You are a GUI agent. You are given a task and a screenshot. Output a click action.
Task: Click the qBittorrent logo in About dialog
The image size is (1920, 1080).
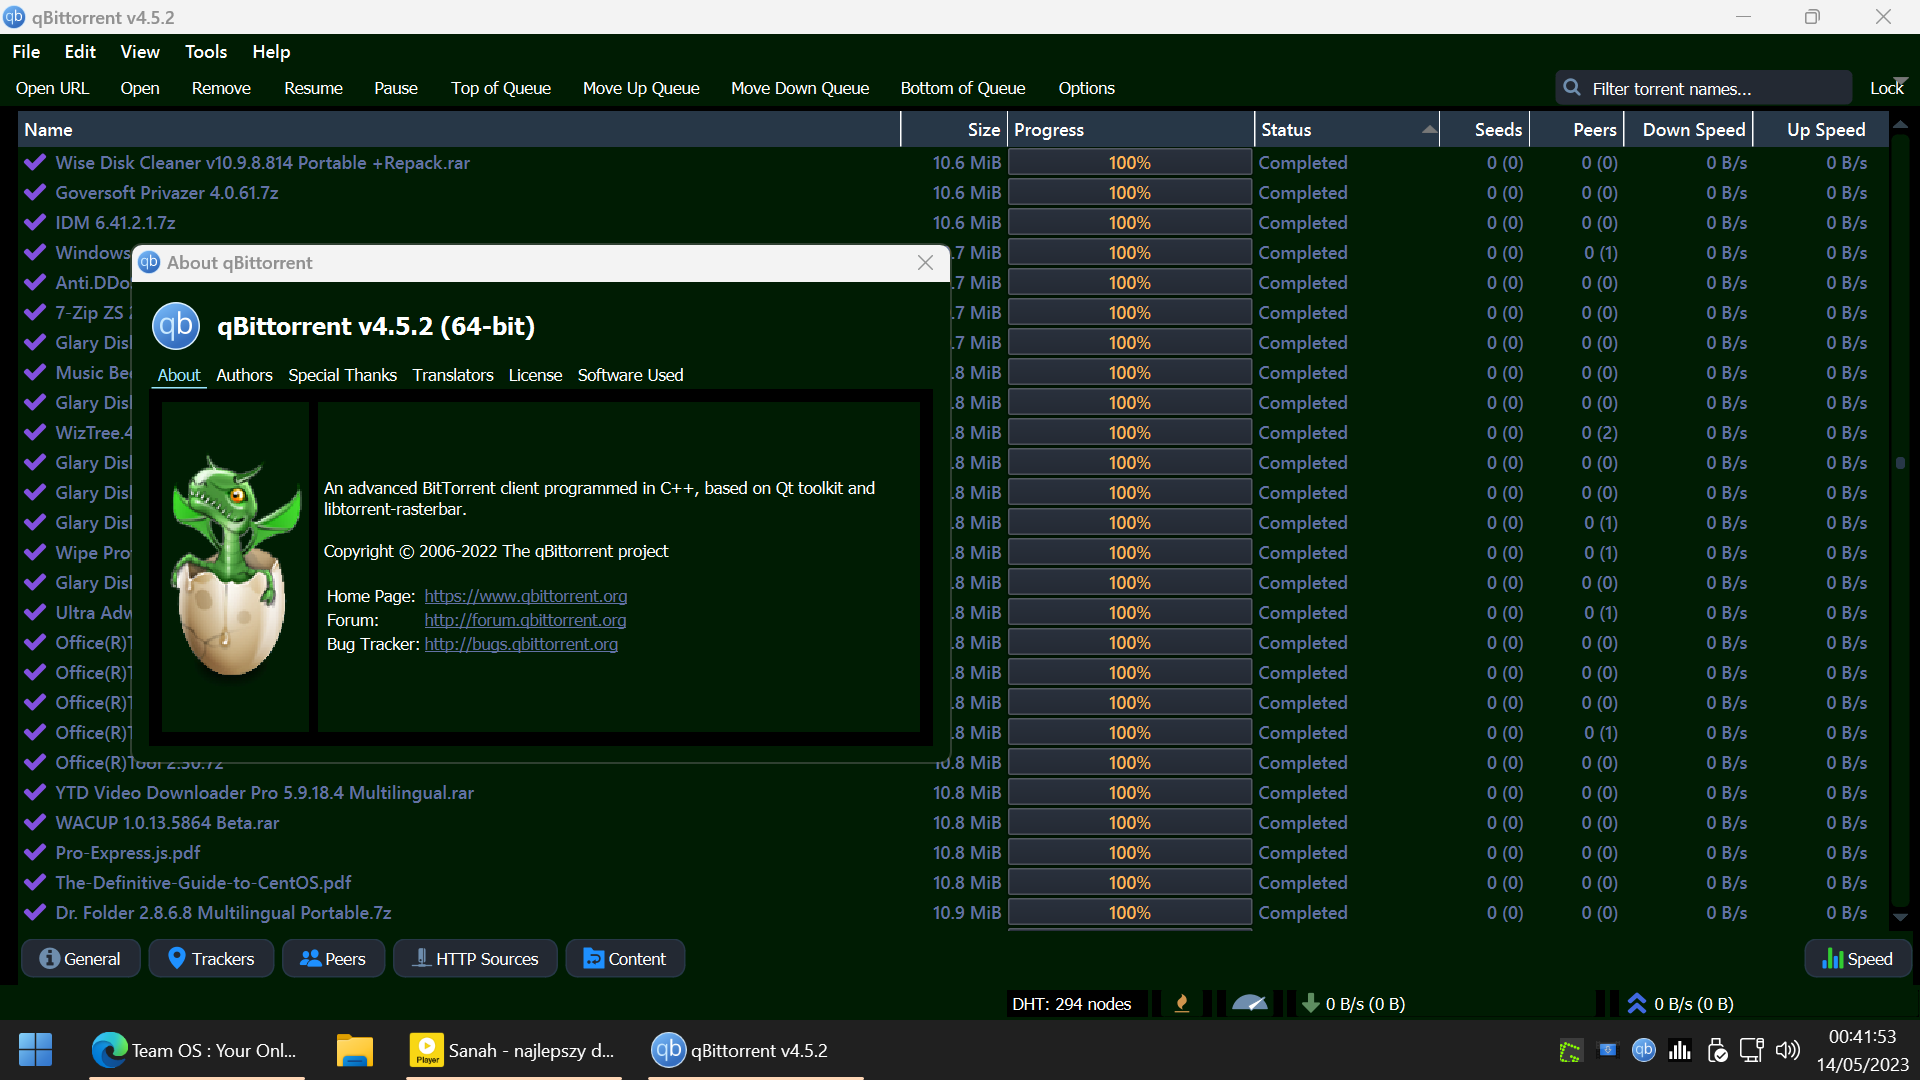[176, 326]
